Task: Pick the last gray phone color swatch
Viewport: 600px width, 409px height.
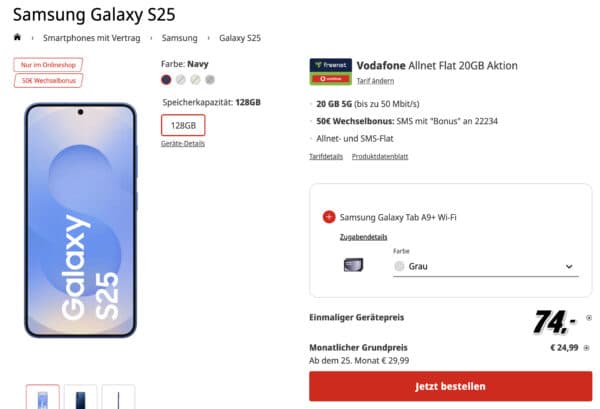Action: click(210, 79)
